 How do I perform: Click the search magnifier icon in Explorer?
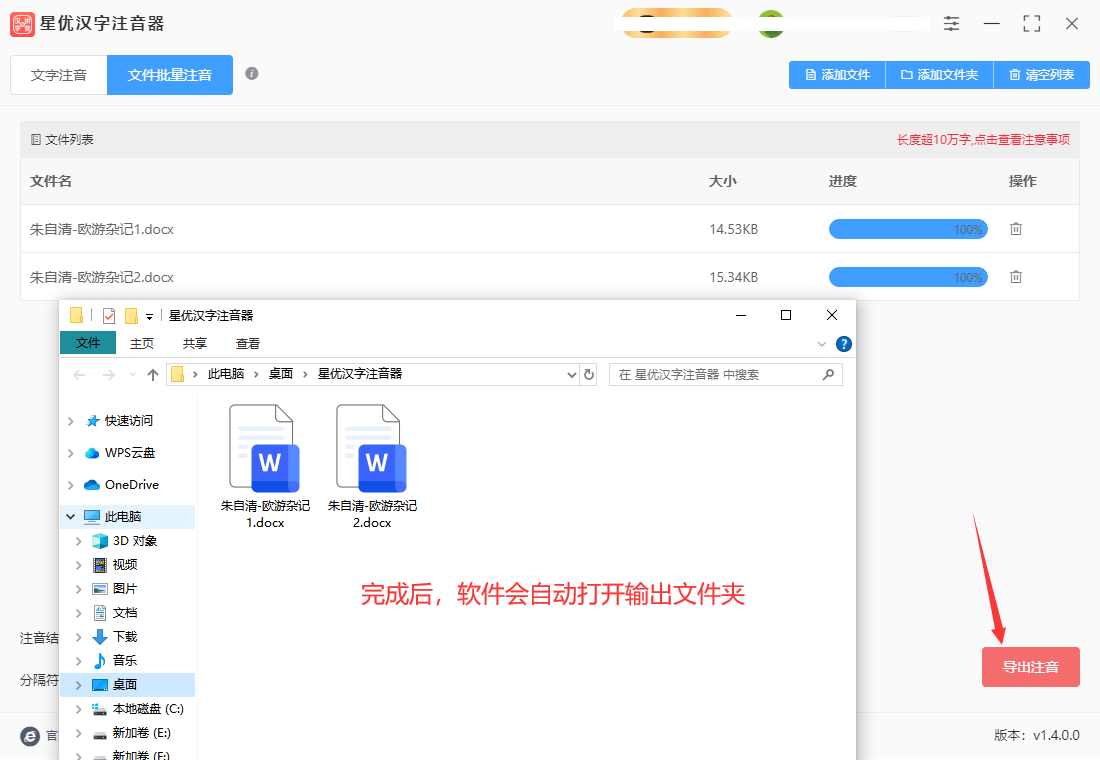829,375
